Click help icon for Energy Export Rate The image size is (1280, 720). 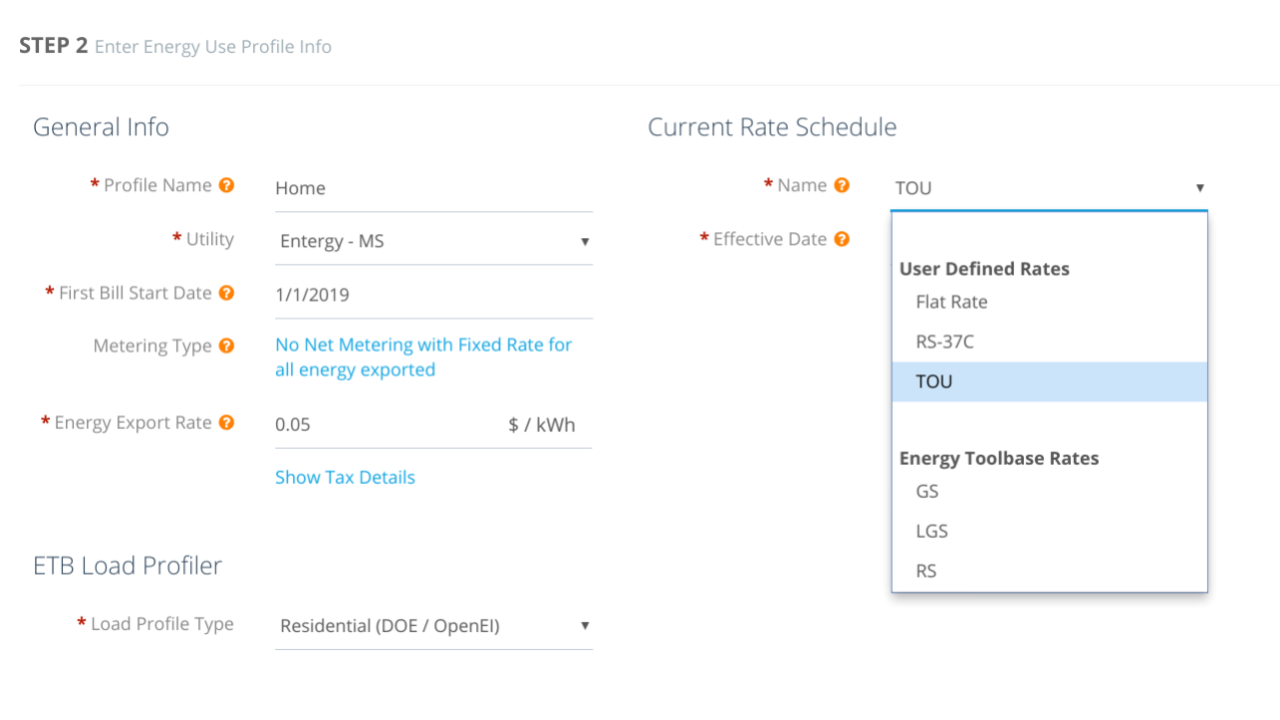tap(227, 422)
